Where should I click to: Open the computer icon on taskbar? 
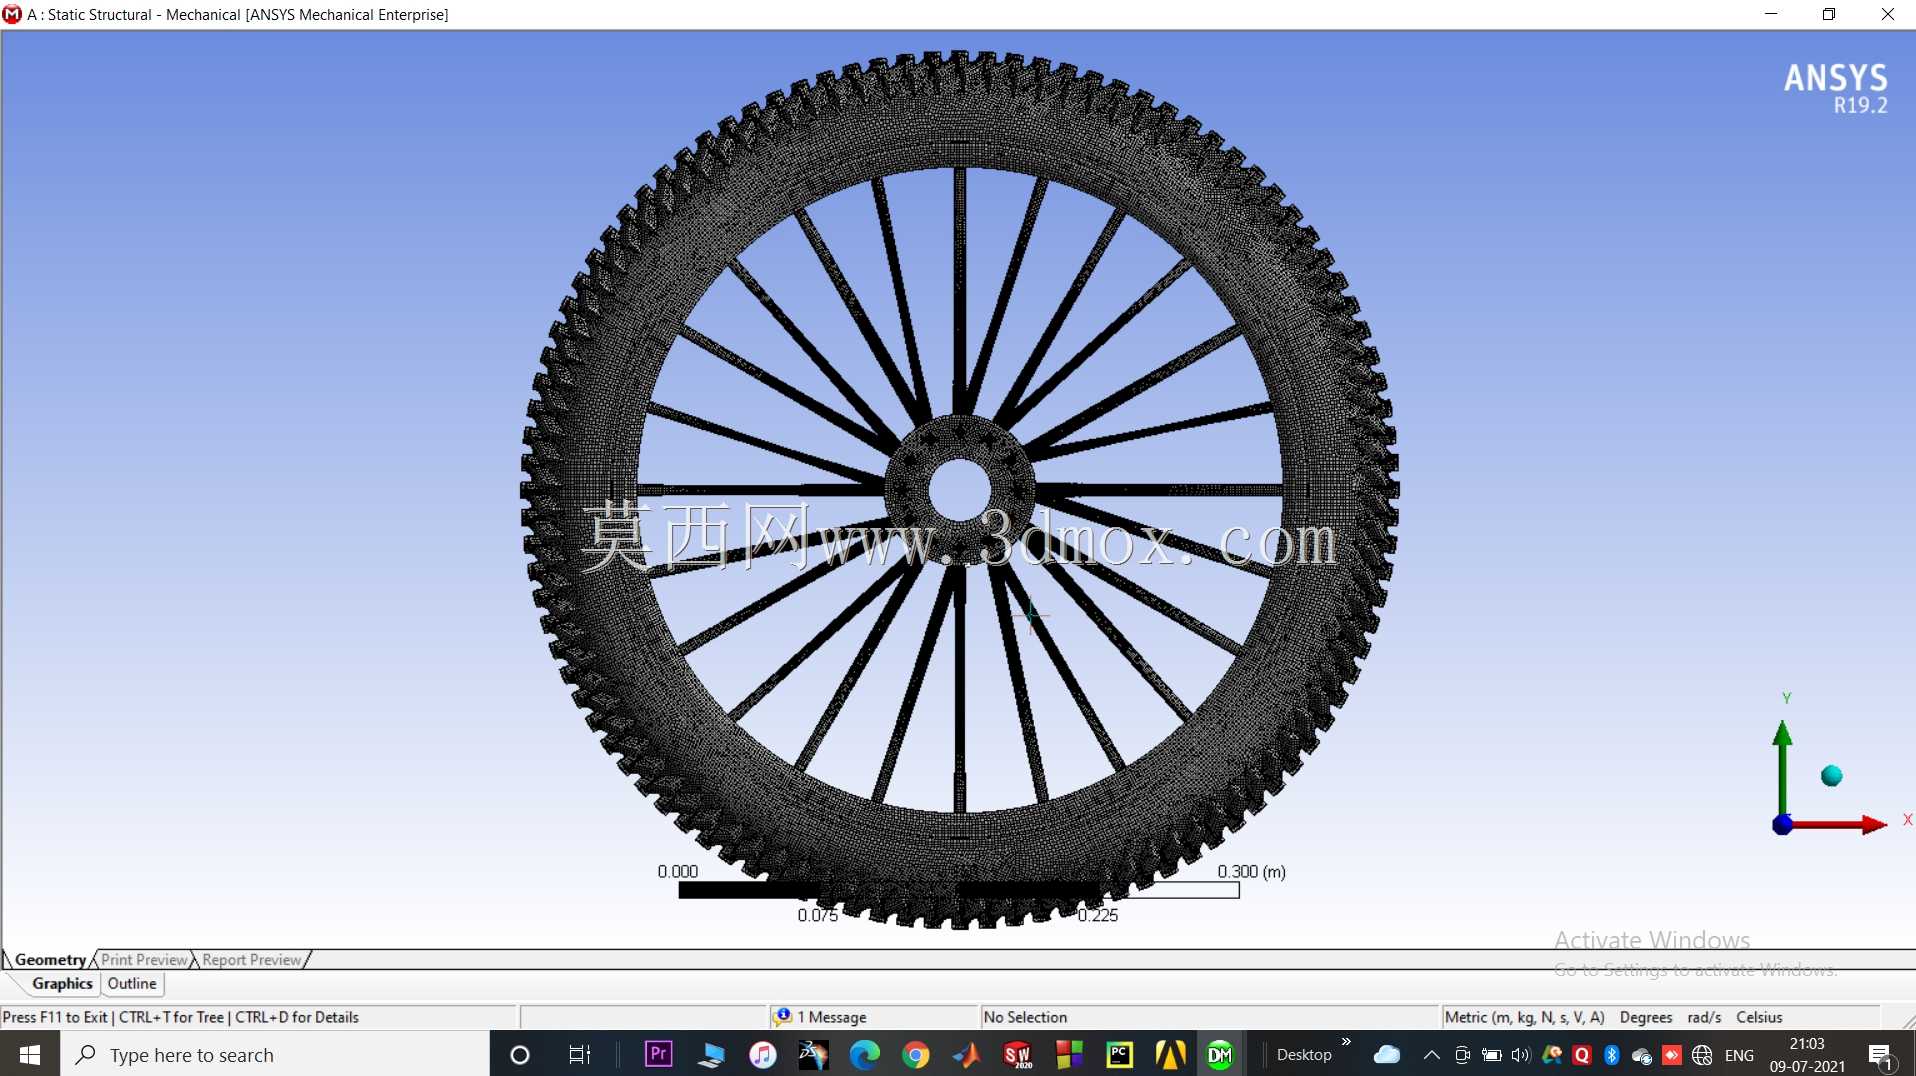[710, 1054]
